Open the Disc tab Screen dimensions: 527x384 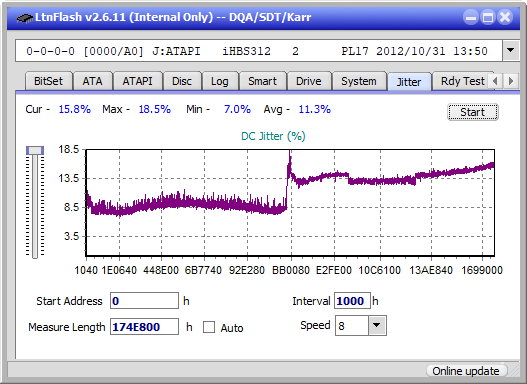point(182,81)
